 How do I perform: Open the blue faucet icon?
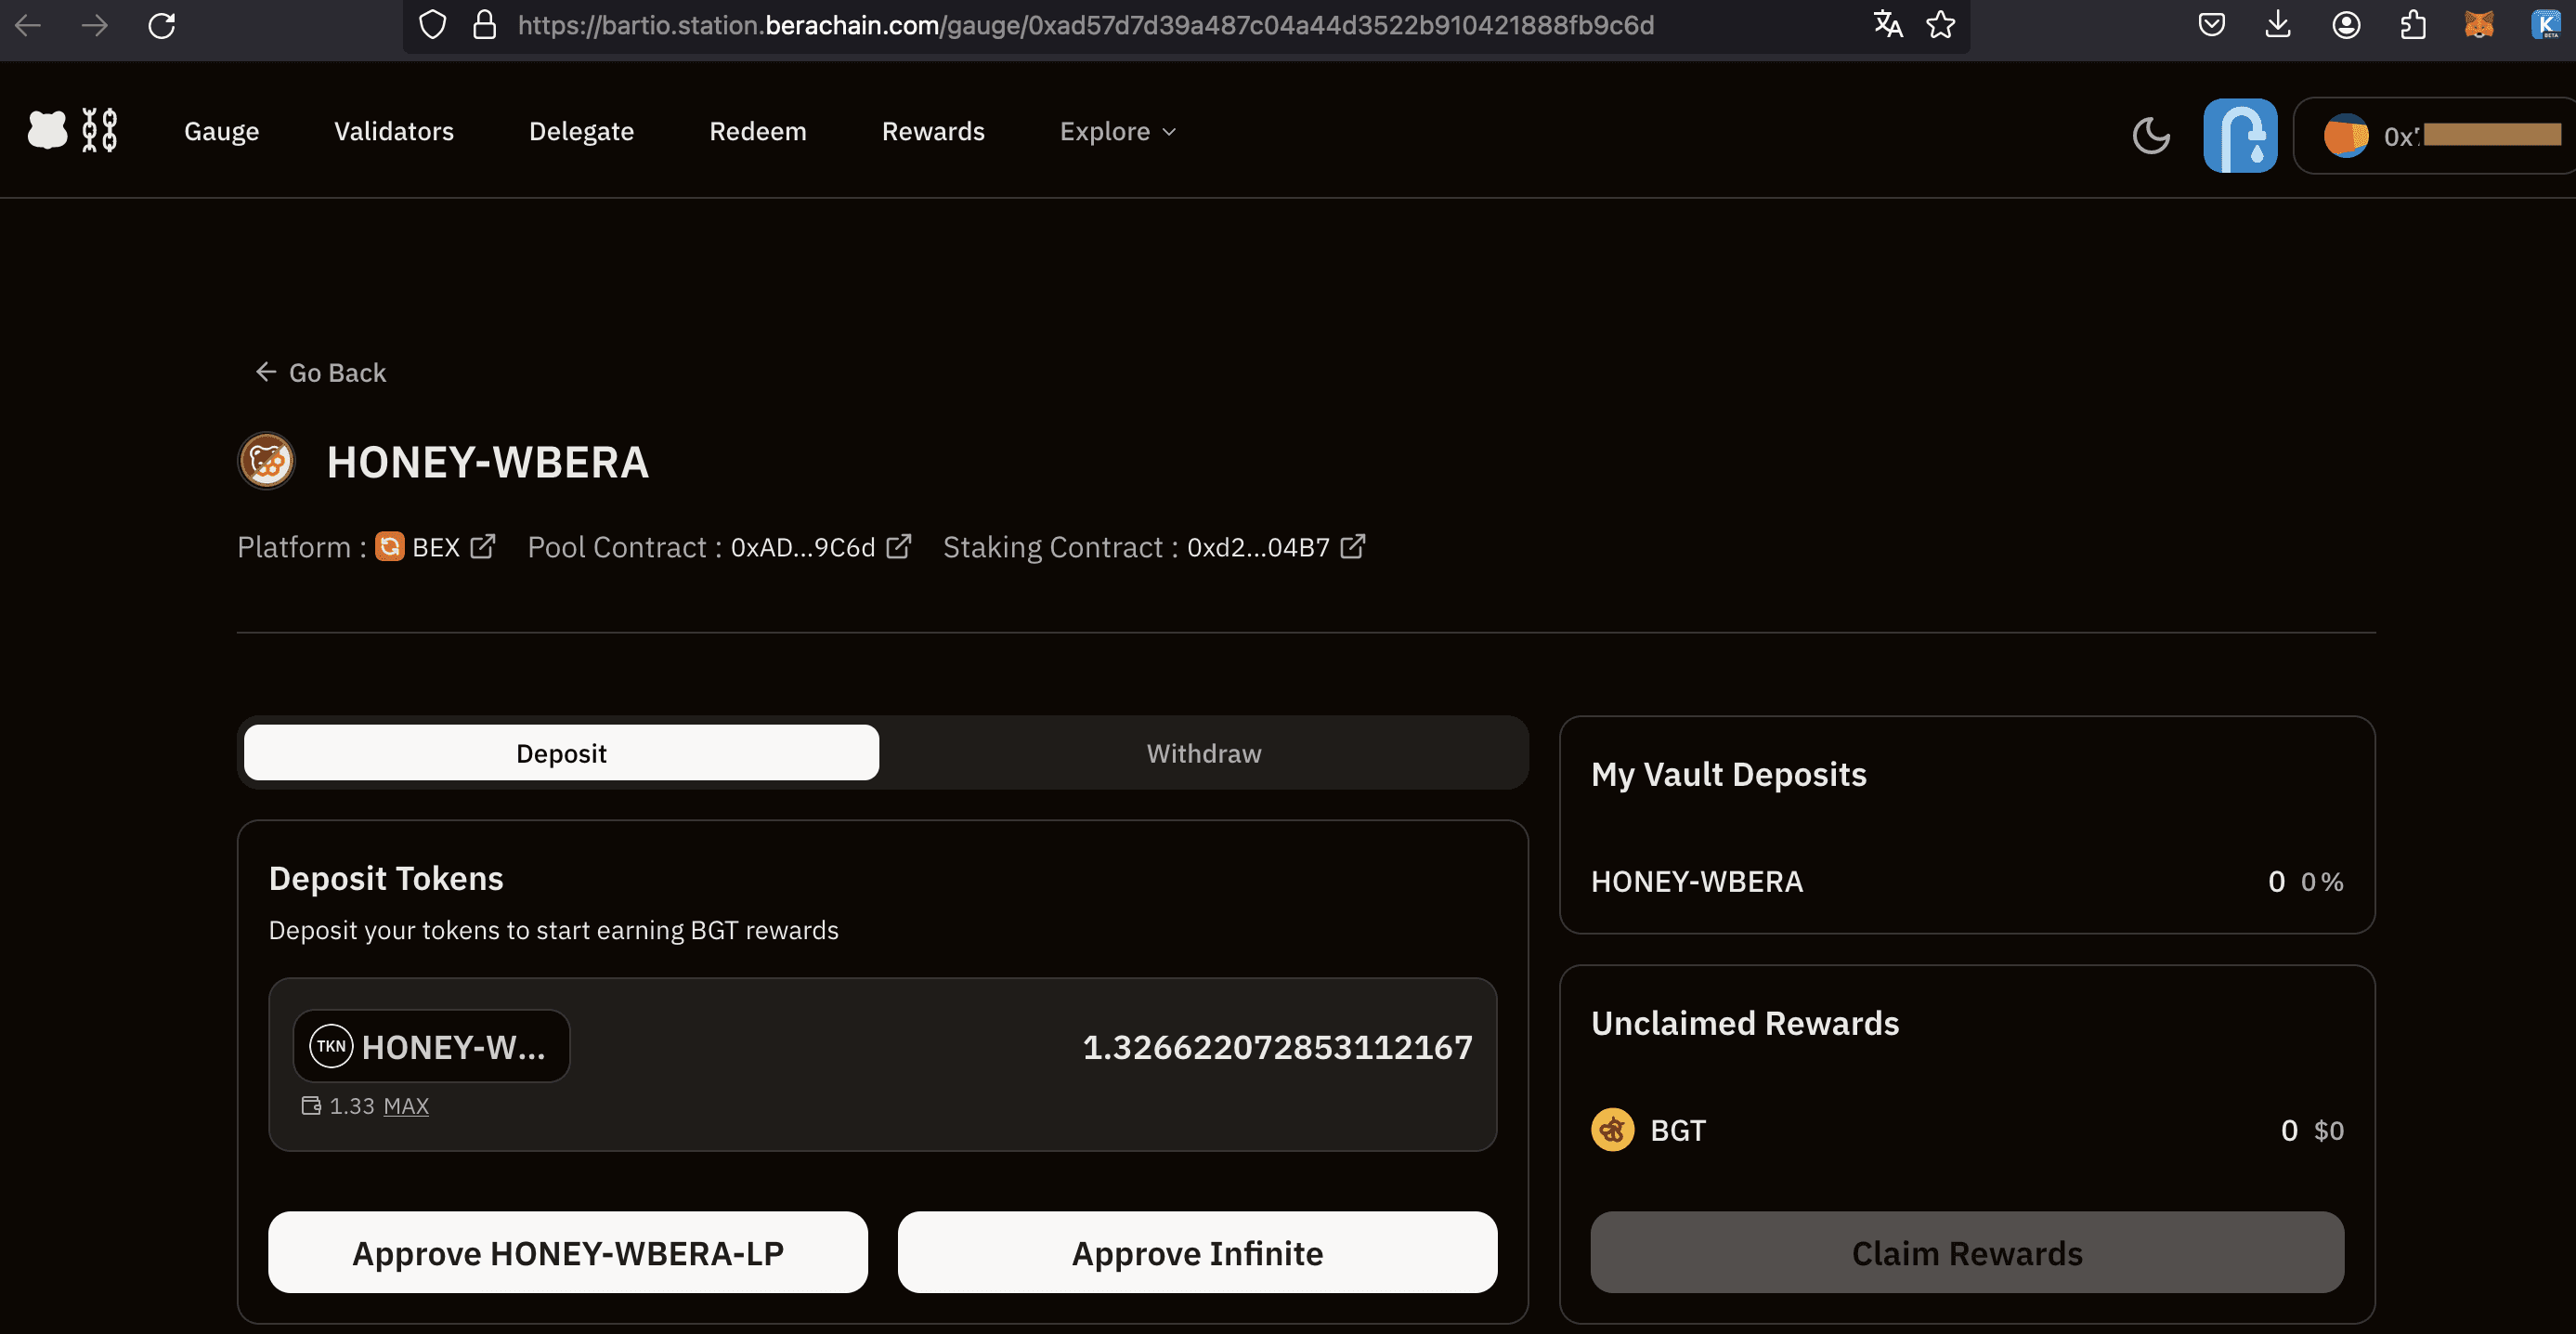pyautogui.click(x=2239, y=135)
